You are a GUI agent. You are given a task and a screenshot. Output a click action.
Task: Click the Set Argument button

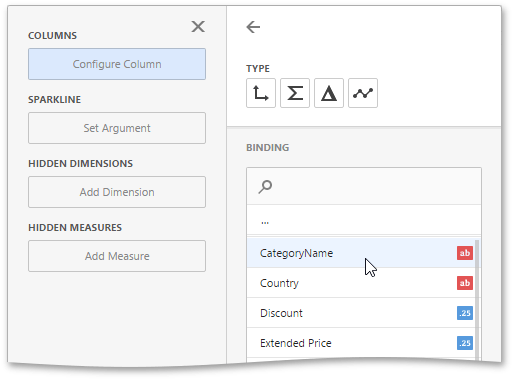(x=117, y=128)
